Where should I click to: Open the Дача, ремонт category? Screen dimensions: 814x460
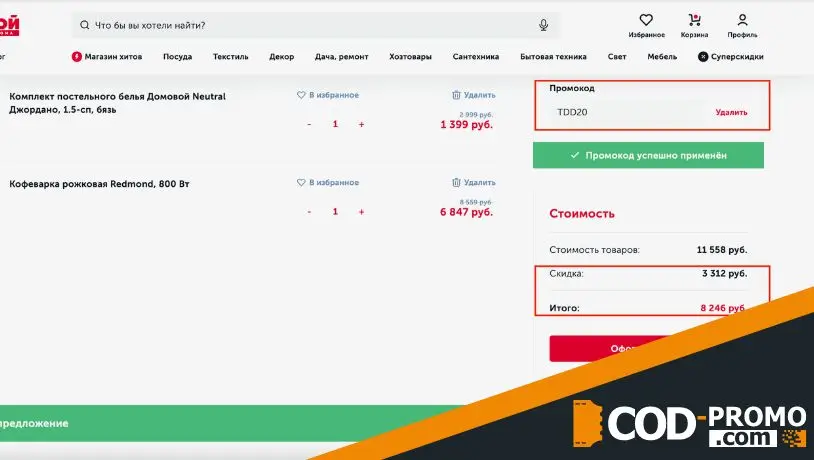click(342, 57)
